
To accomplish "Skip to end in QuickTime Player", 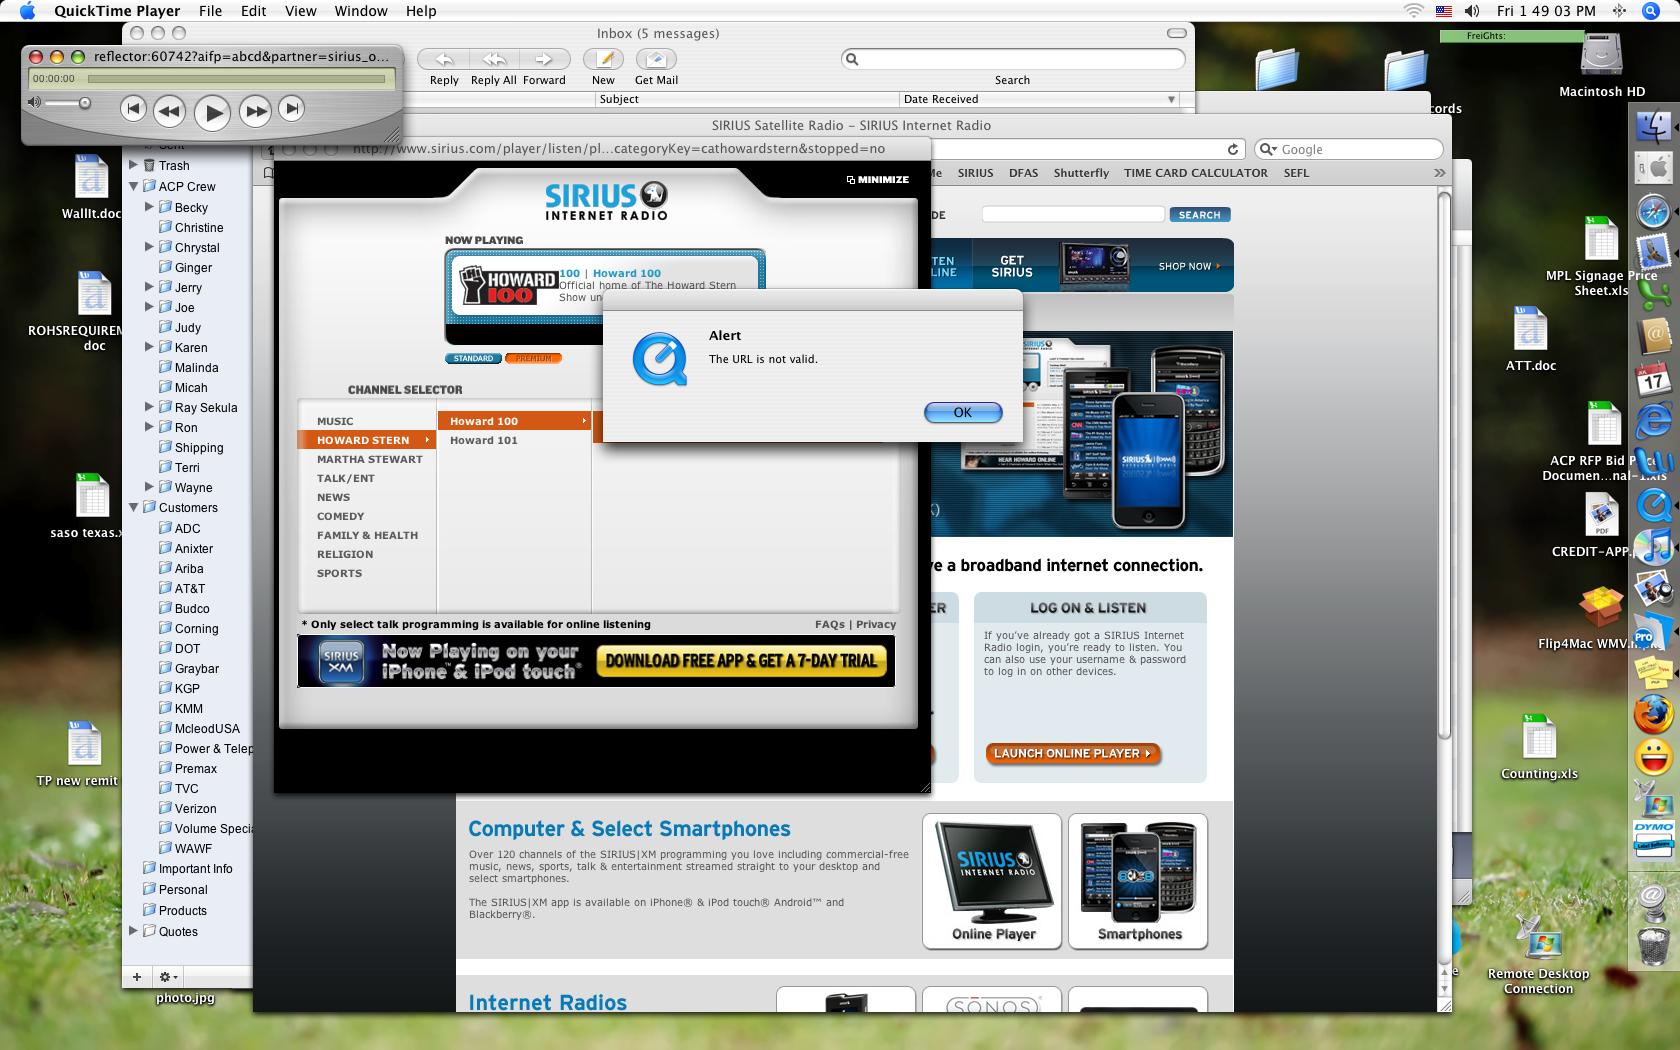I will point(291,108).
